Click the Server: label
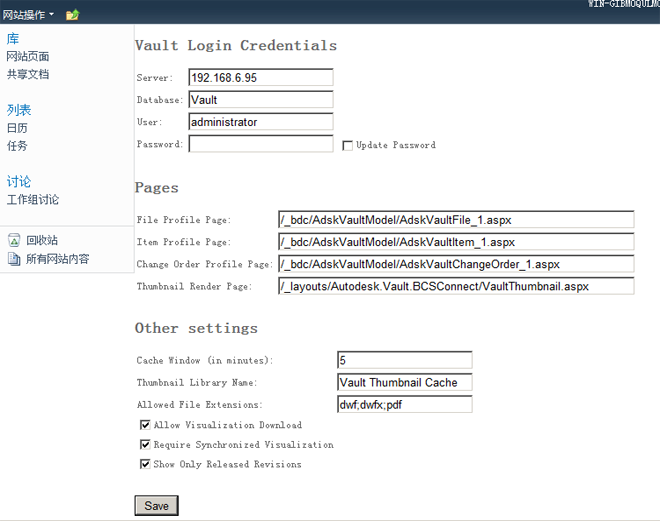Viewport: 660px width, 521px height. pos(154,78)
